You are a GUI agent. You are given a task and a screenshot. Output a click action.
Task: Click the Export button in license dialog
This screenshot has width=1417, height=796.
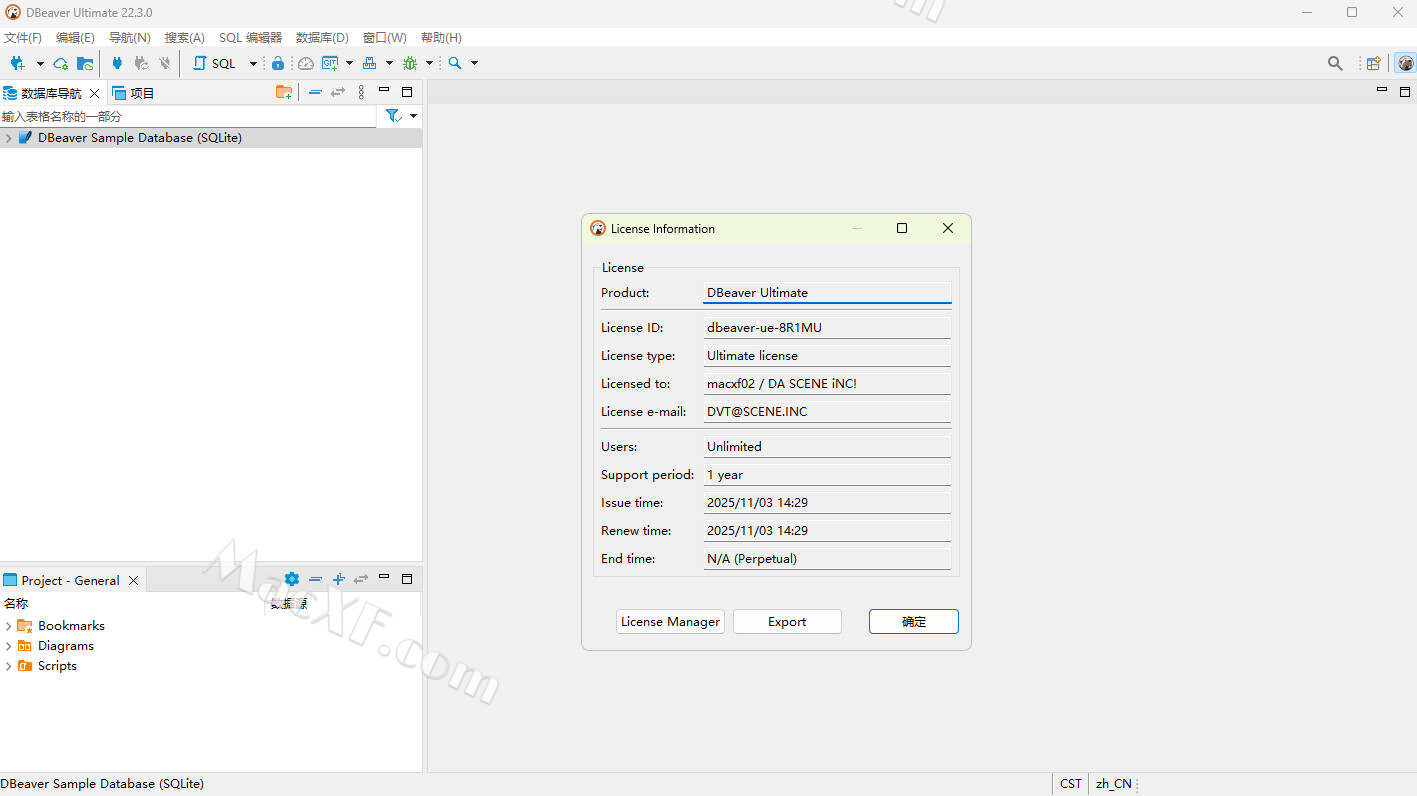point(787,621)
